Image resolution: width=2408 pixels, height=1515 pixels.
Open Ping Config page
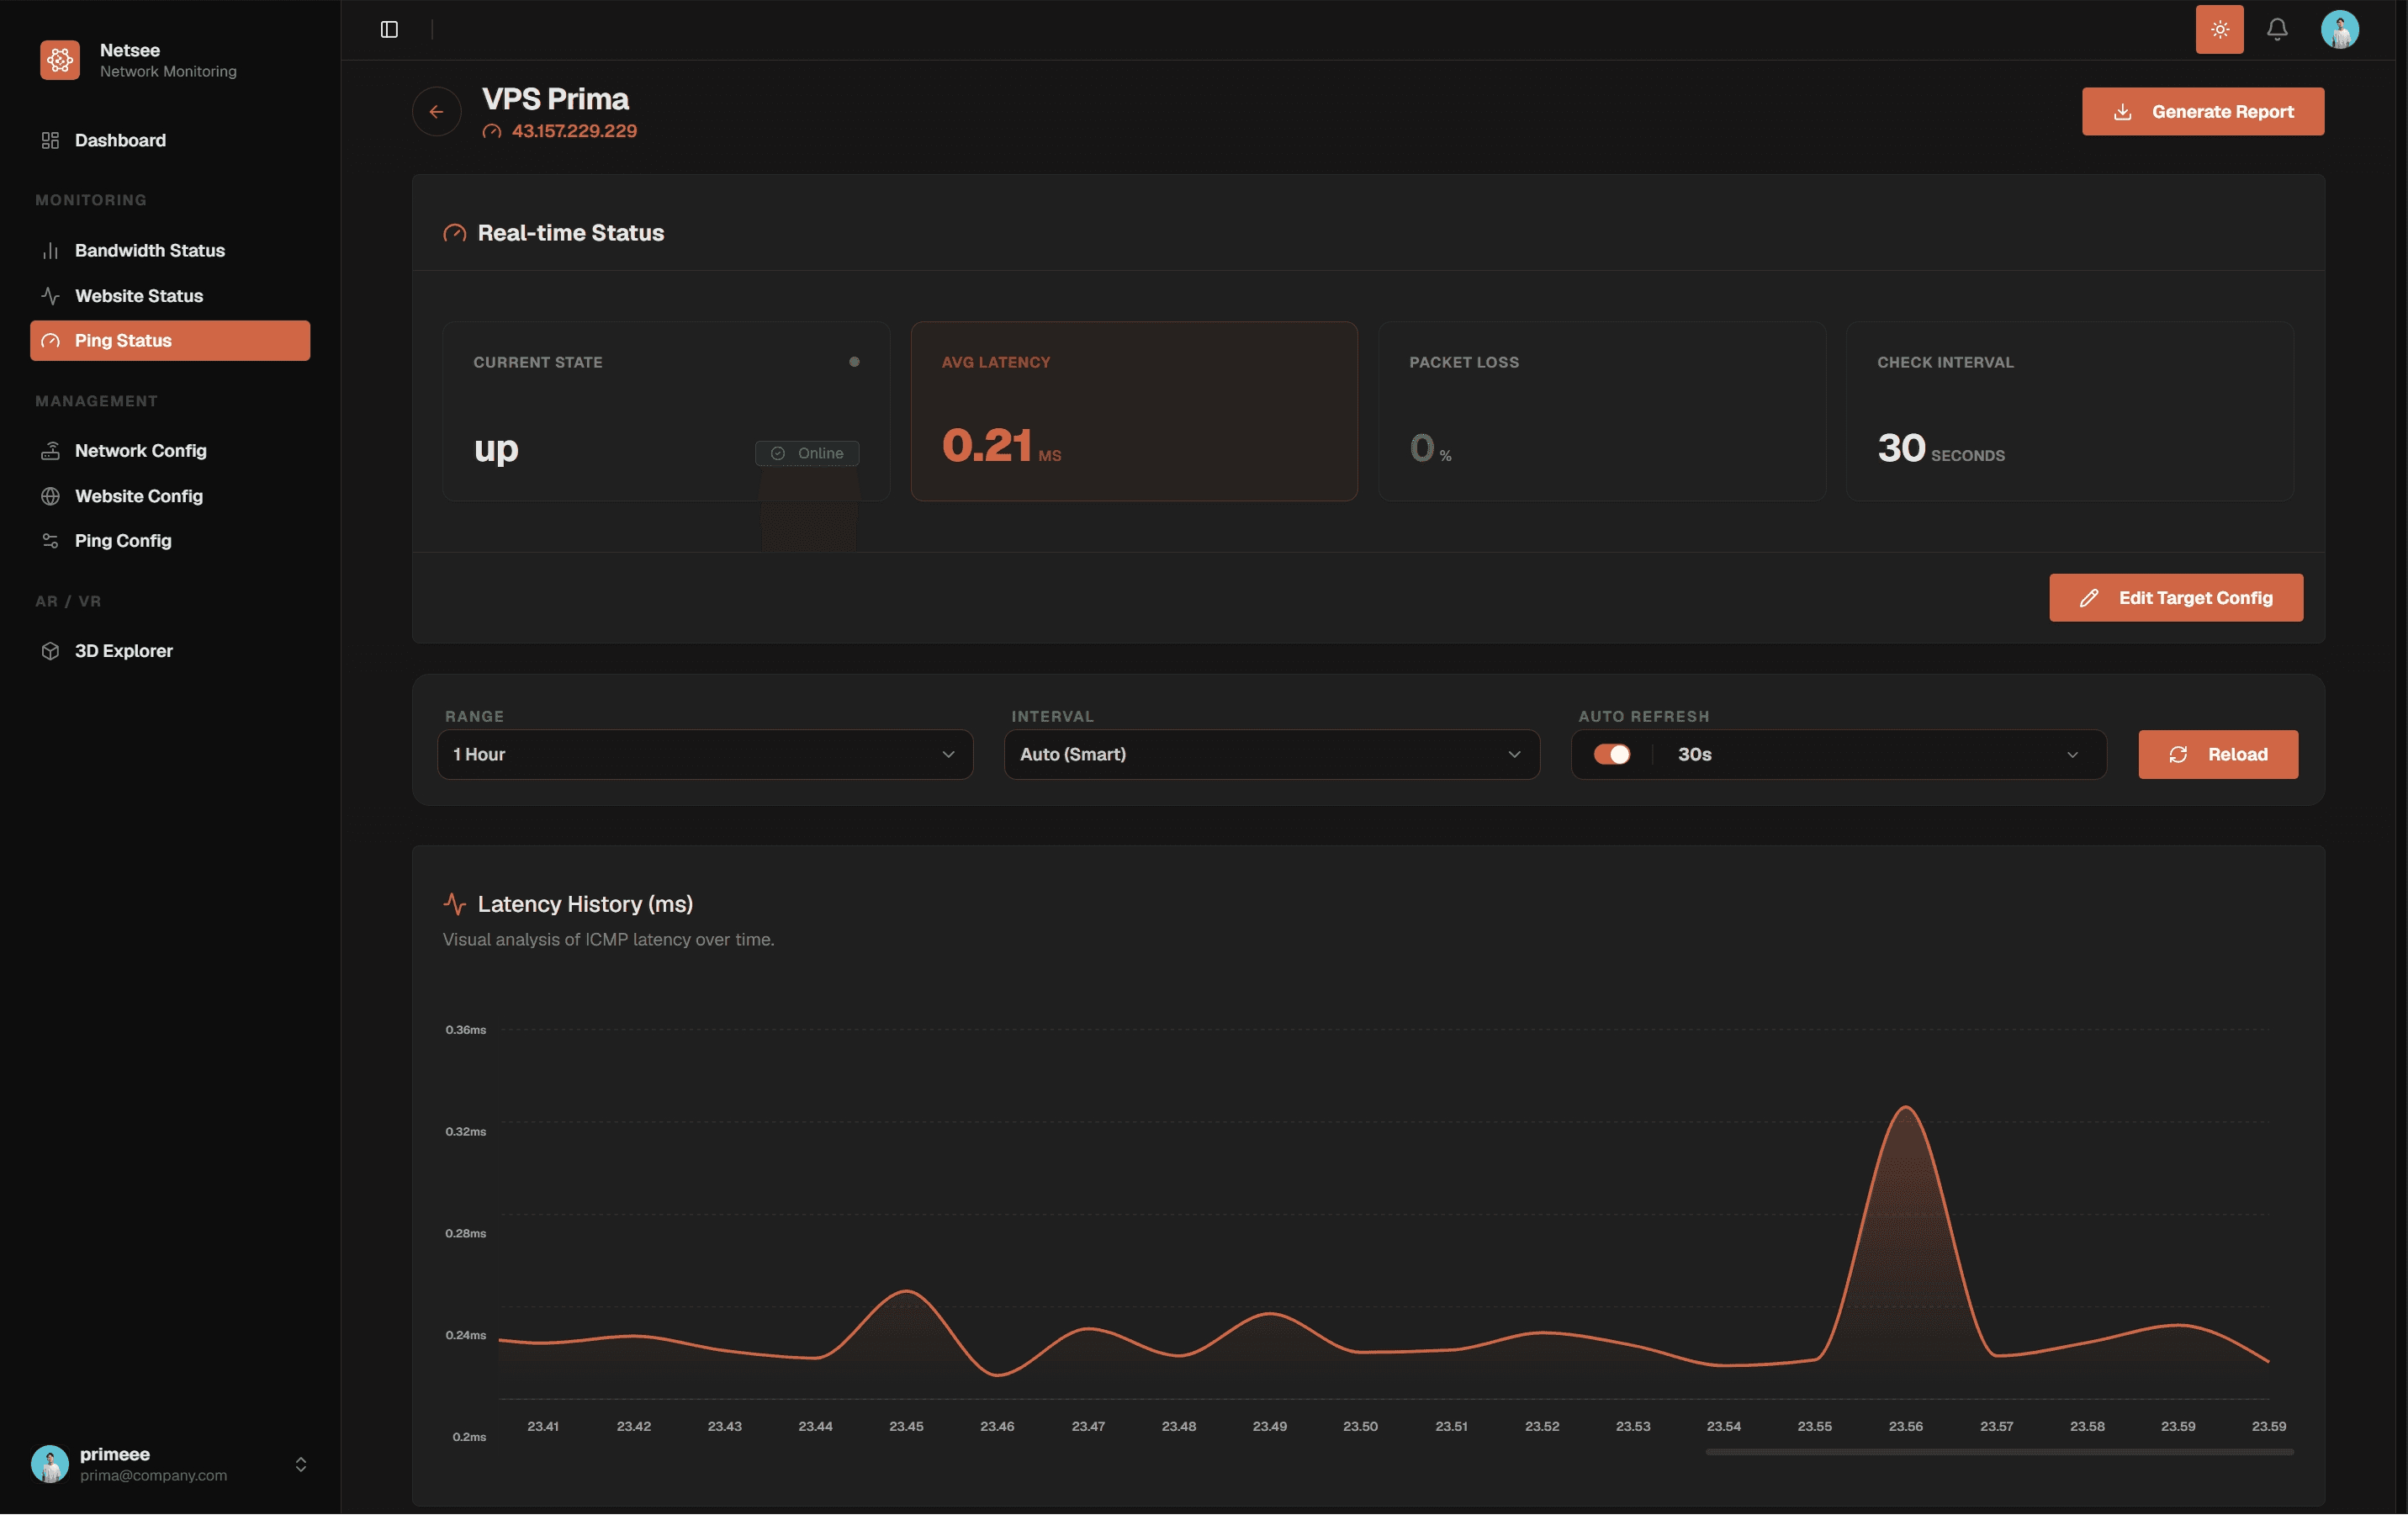(170, 541)
